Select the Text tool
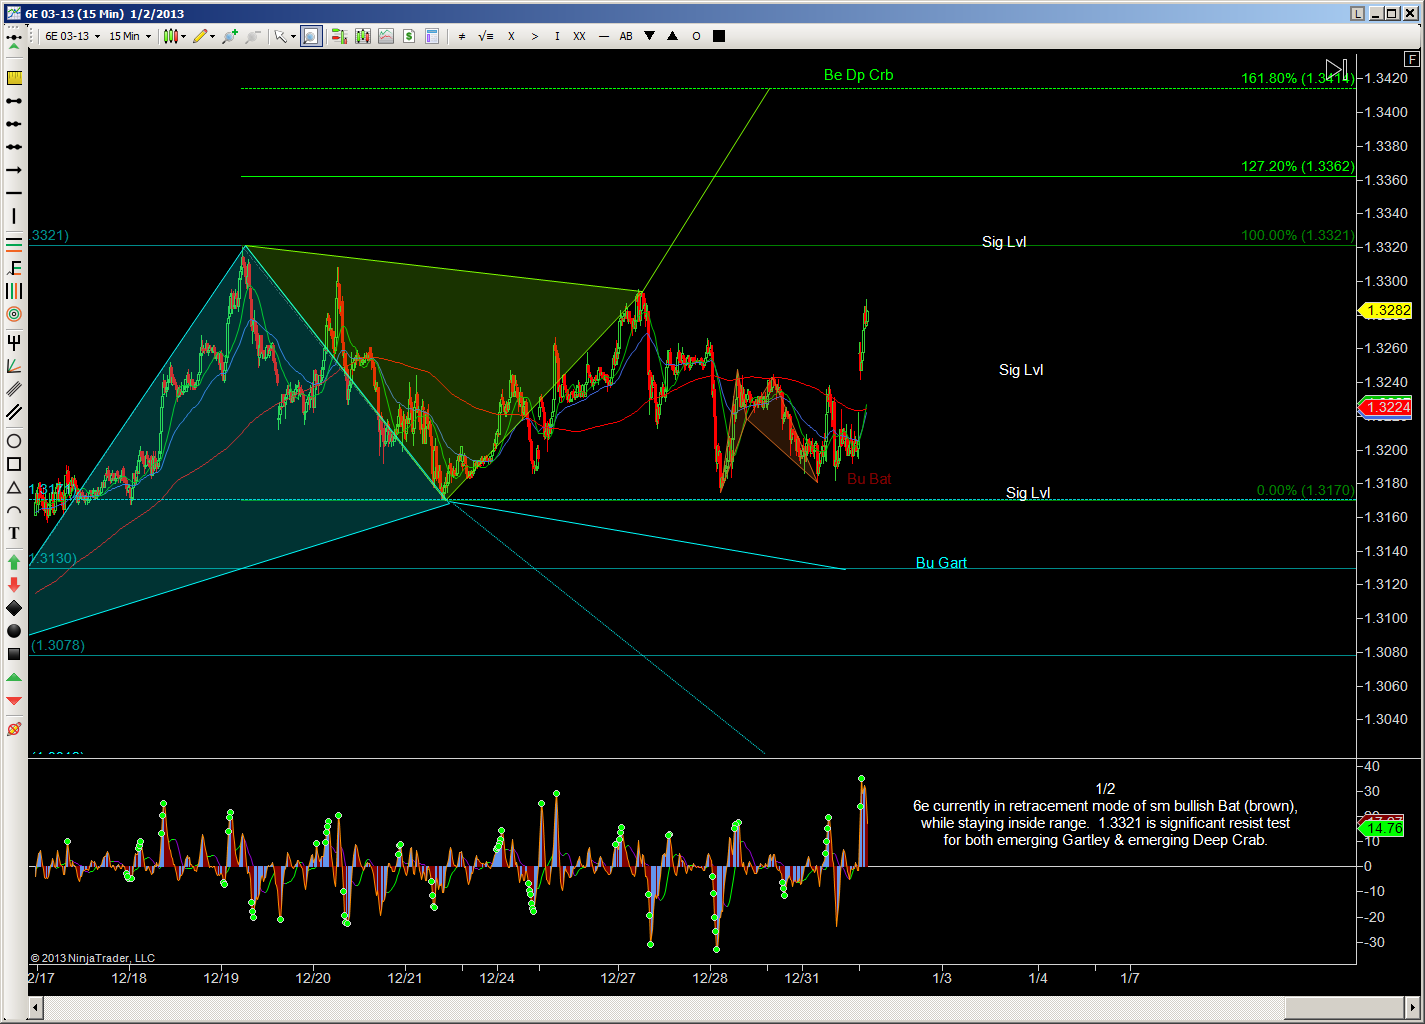Screen dimensions: 1425x1024 (14, 533)
